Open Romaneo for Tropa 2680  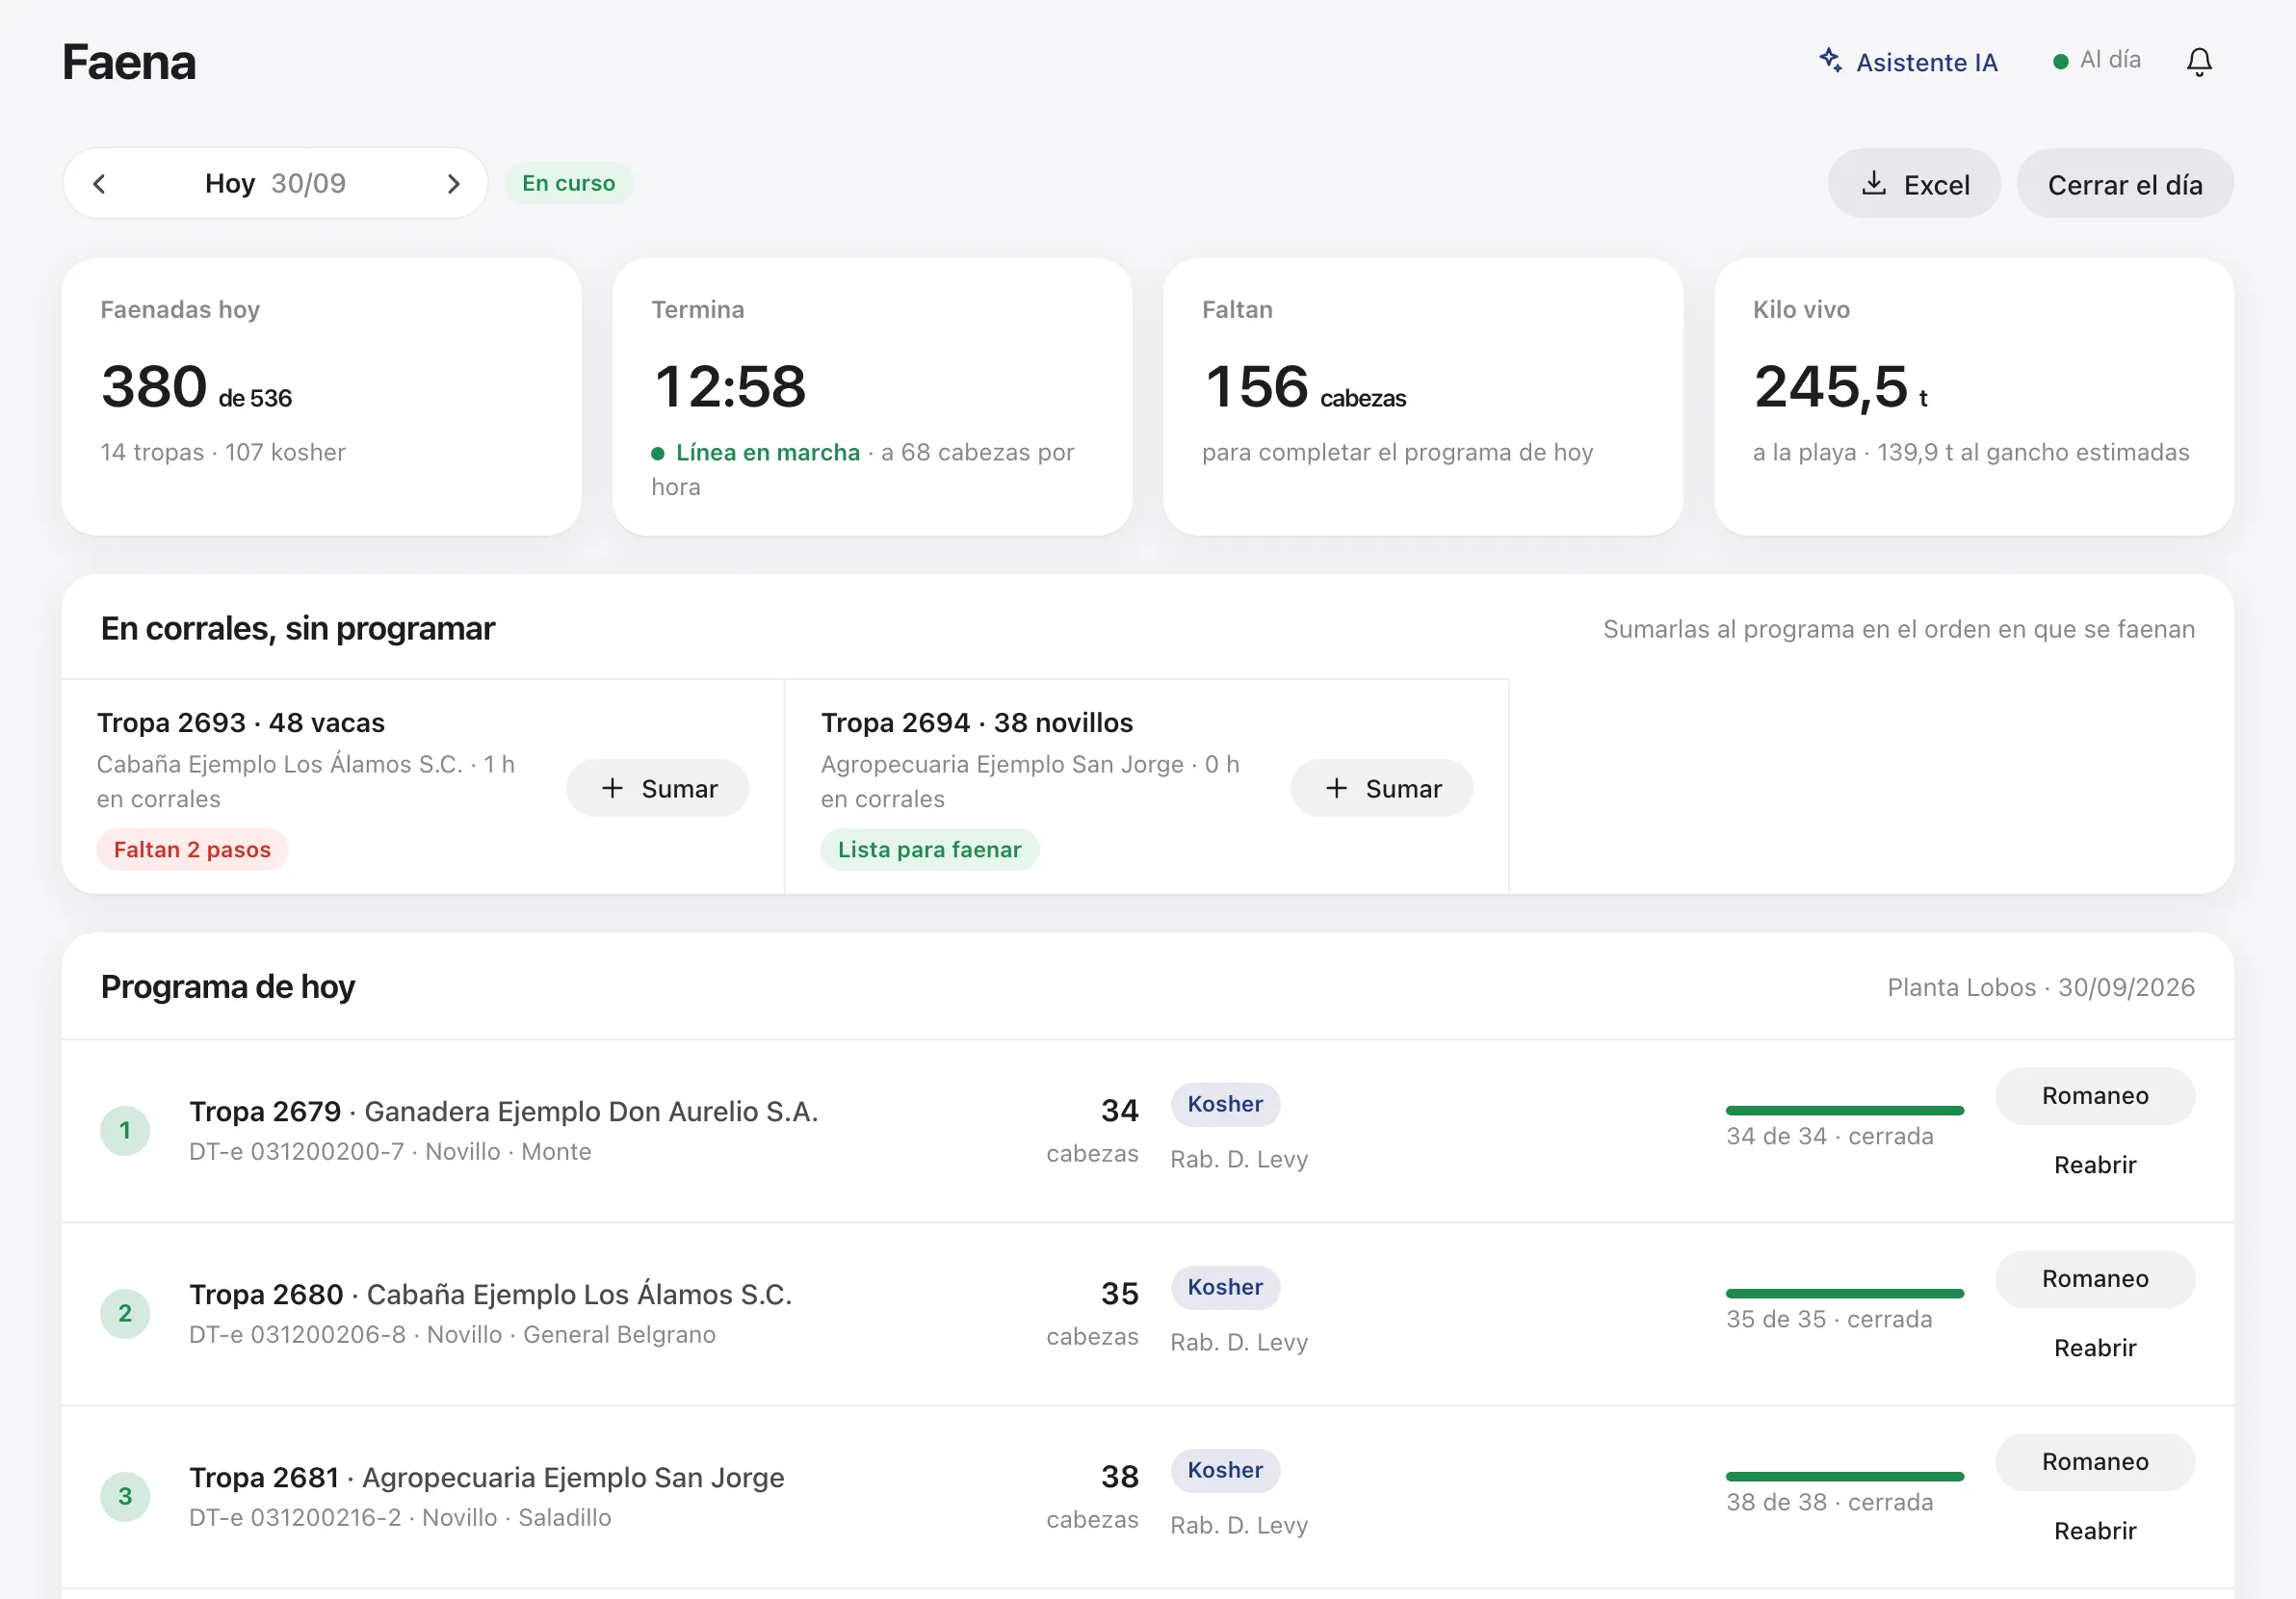coord(2095,1279)
